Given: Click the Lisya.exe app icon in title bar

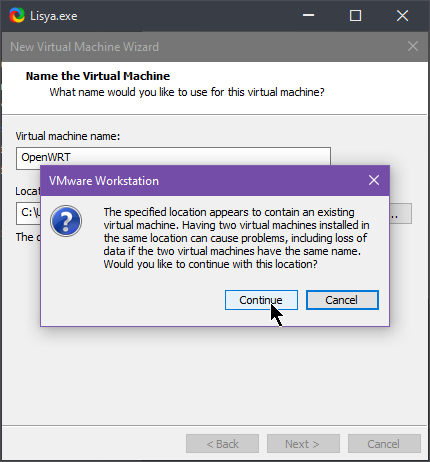Looking at the screenshot, I should 17,15.
